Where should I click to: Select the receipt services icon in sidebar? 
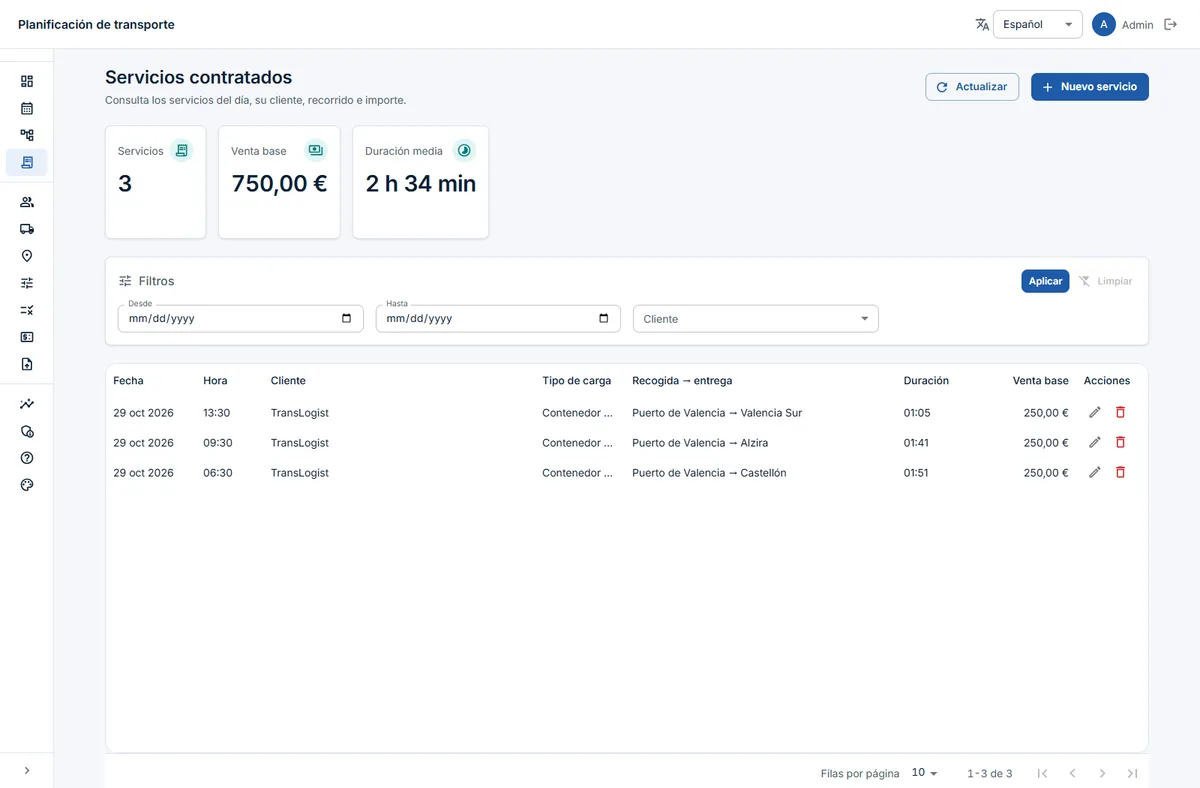pyautogui.click(x=27, y=162)
